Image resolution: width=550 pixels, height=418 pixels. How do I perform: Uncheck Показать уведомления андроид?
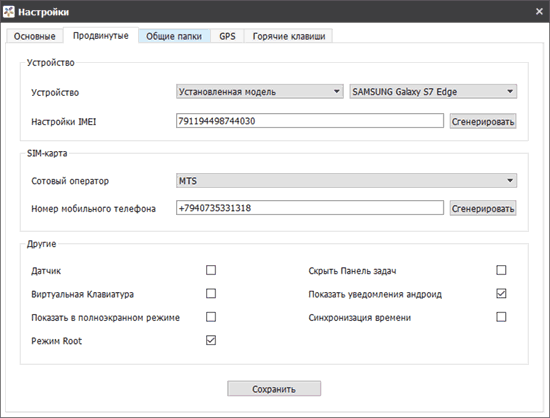click(x=501, y=294)
